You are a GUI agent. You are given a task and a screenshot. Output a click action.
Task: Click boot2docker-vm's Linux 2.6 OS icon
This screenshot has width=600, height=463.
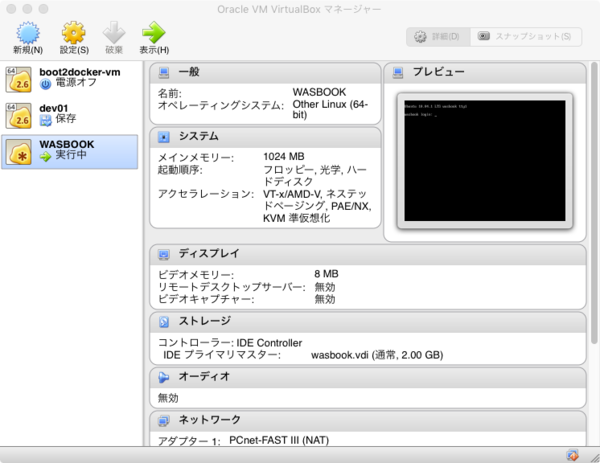pos(18,80)
